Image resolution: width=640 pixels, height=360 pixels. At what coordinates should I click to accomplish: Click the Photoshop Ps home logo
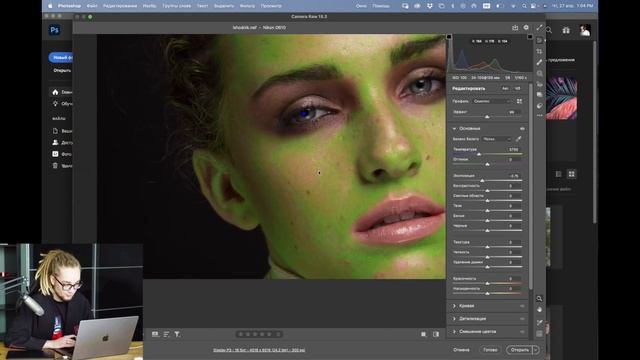click(54, 30)
